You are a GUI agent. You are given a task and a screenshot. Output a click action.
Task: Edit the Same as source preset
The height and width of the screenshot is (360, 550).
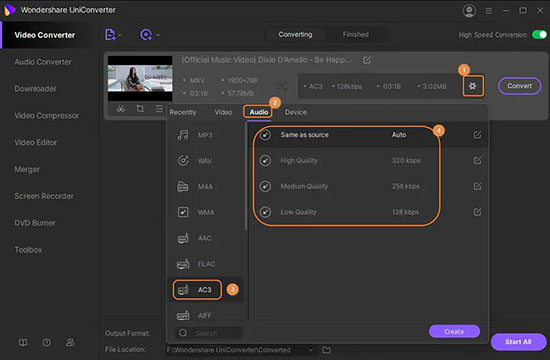477,135
